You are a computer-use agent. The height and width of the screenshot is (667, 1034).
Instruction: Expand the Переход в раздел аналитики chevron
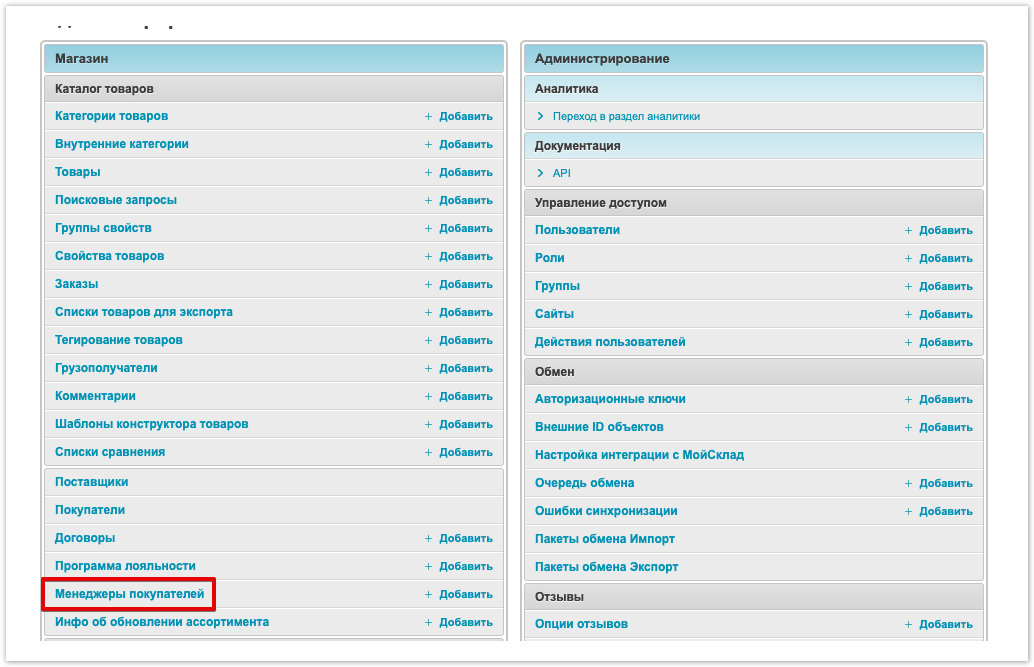point(540,116)
